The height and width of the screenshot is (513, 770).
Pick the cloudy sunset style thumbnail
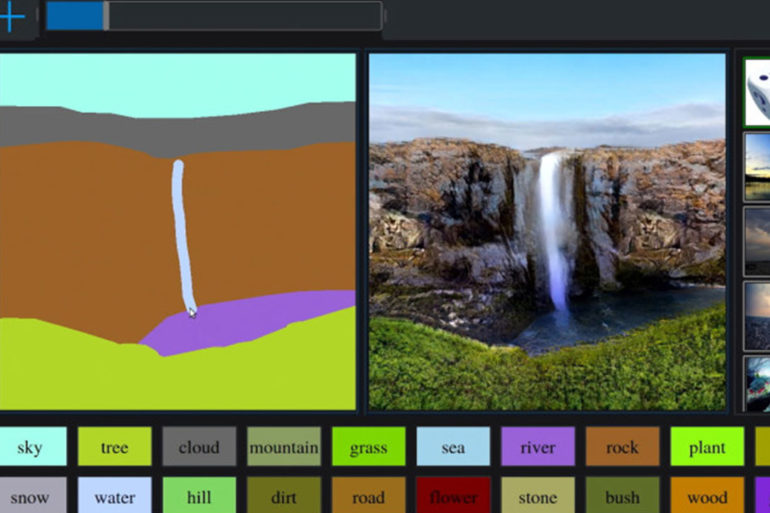point(757,316)
